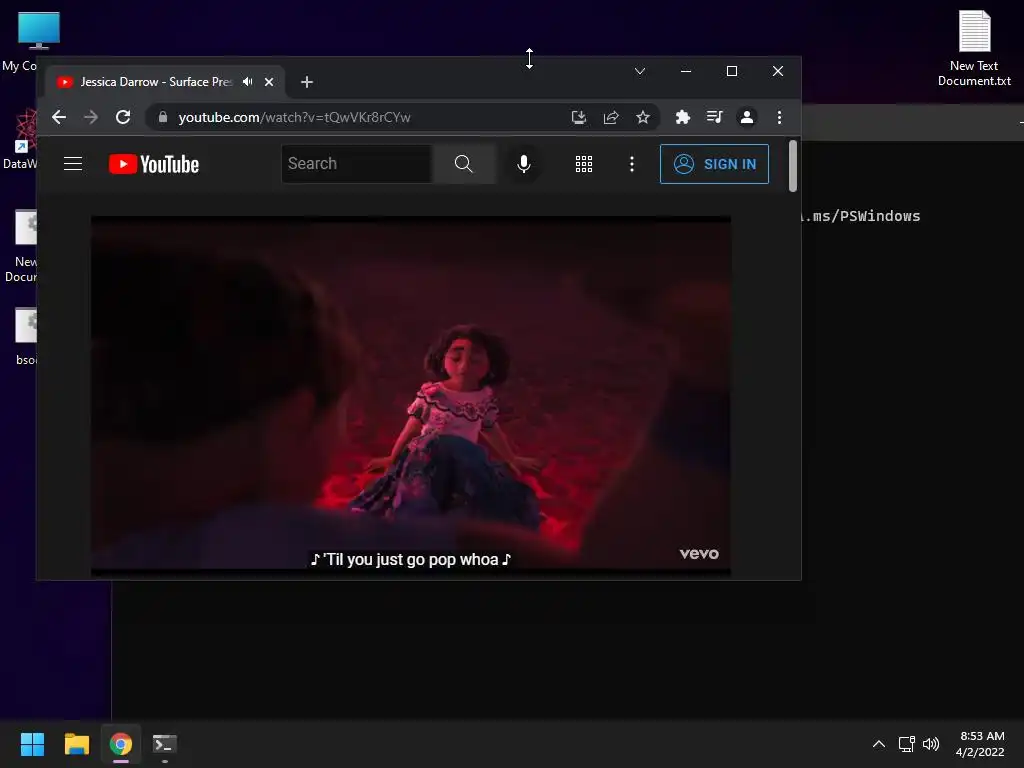
Task: Show hidden tray icons chevron
Action: click(x=879, y=744)
